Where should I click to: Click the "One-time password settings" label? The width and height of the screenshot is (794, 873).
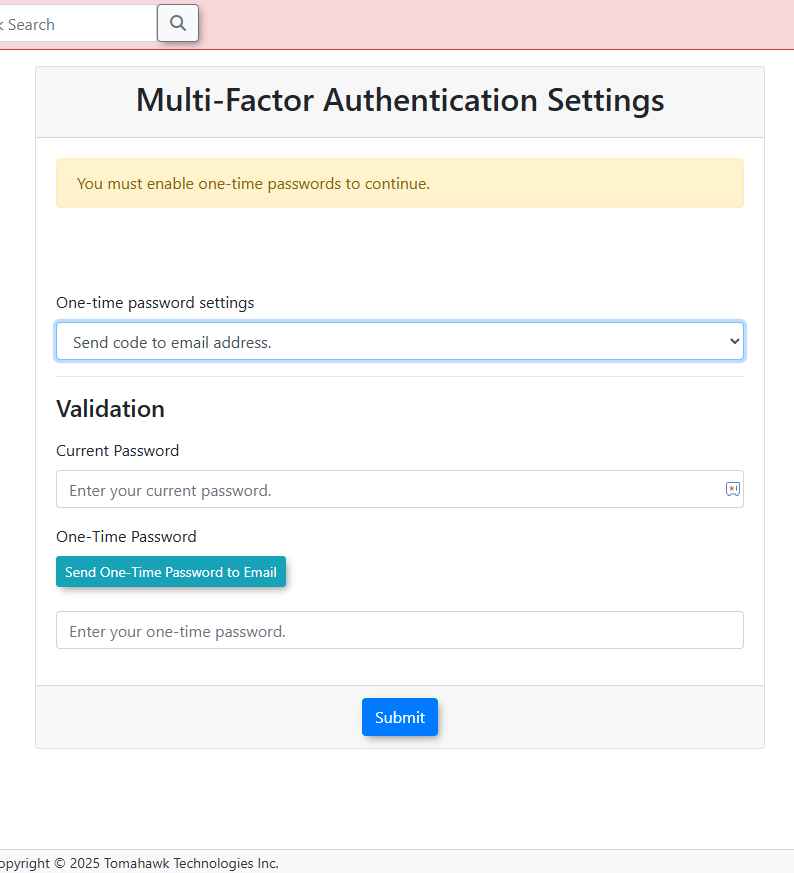[155, 303]
